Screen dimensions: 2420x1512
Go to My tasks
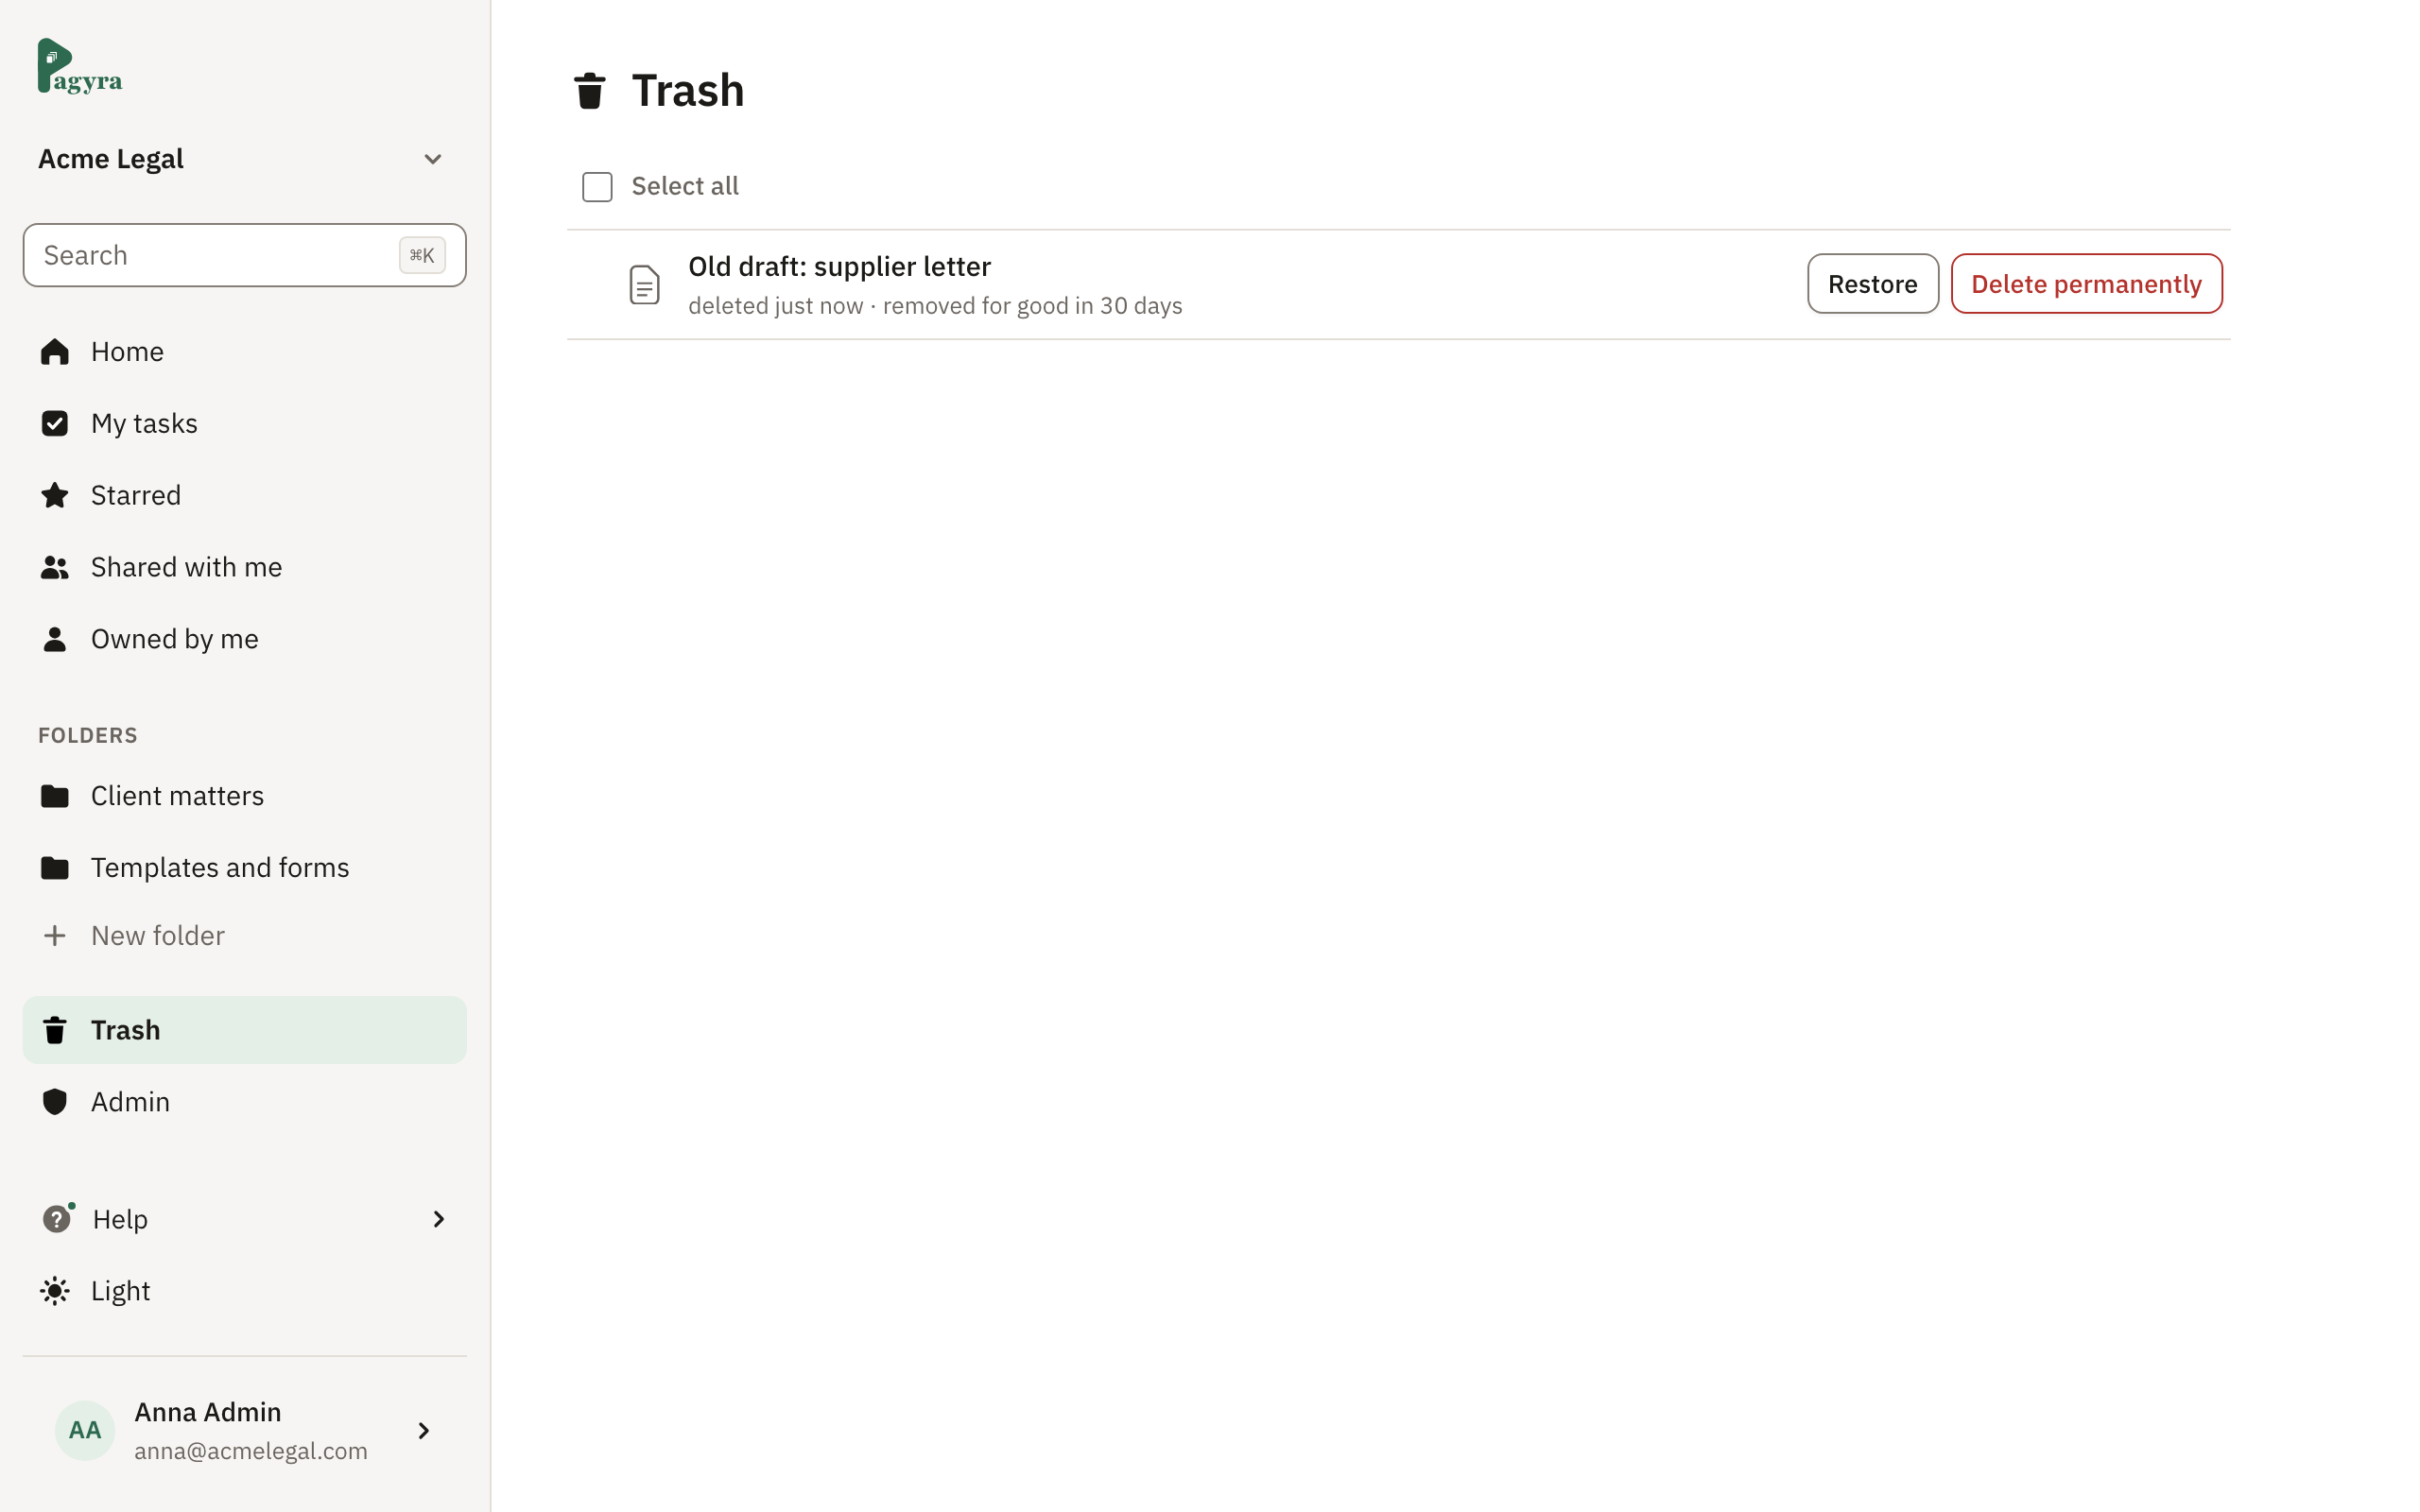point(244,424)
